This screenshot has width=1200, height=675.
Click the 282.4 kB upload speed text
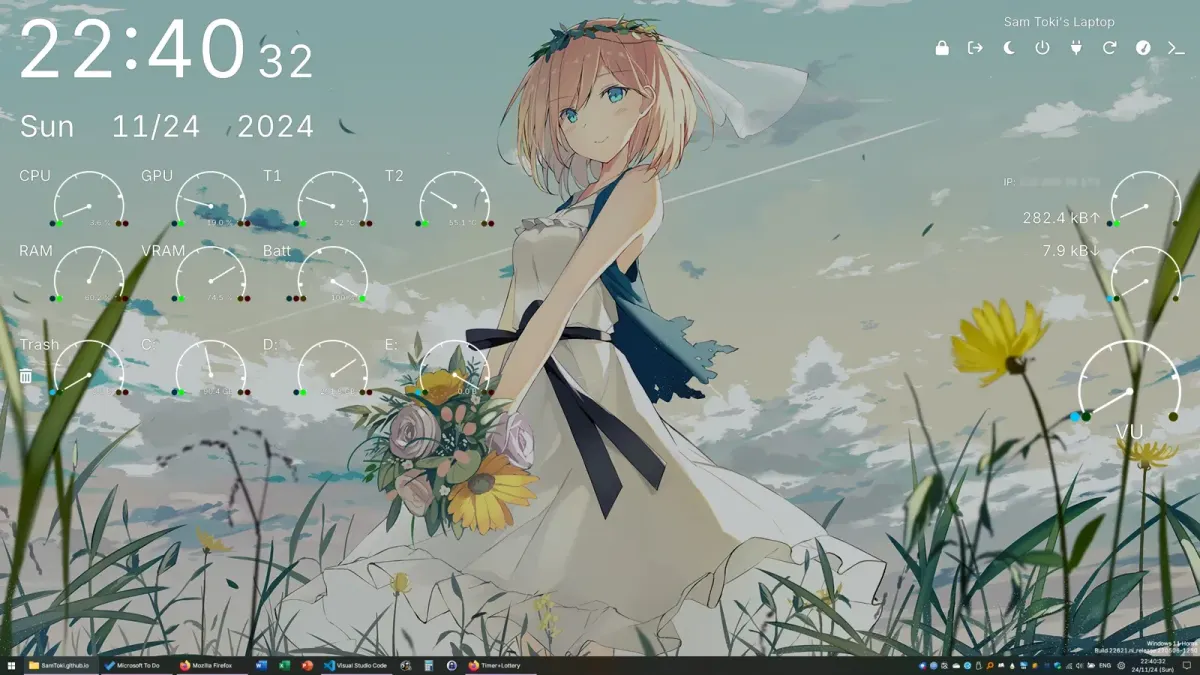pyautogui.click(x=1061, y=217)
